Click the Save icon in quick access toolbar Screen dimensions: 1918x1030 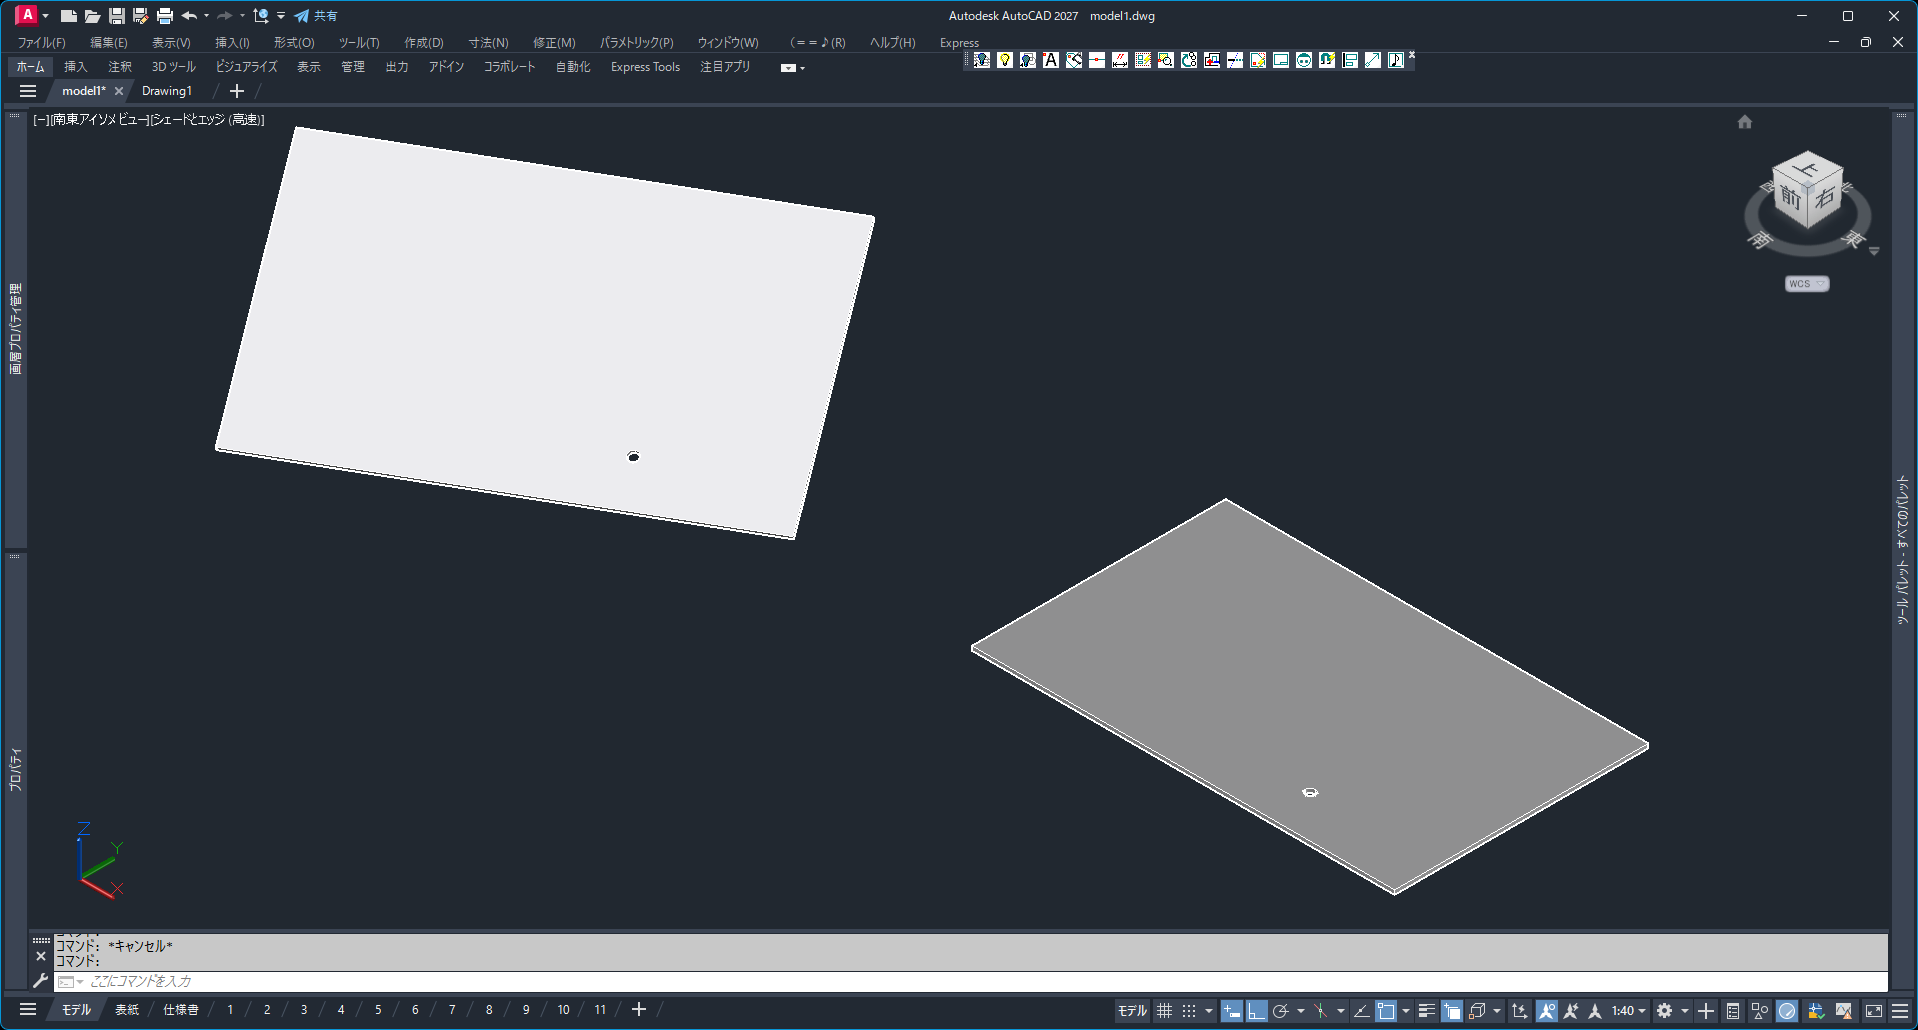point(117,16)
